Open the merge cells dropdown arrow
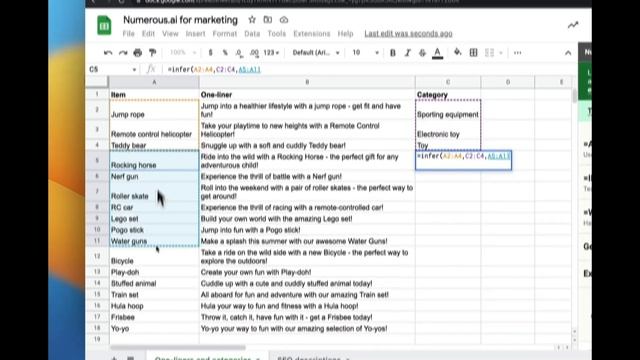The height and width of the screenshot is (360, 640). coord(501,53)
